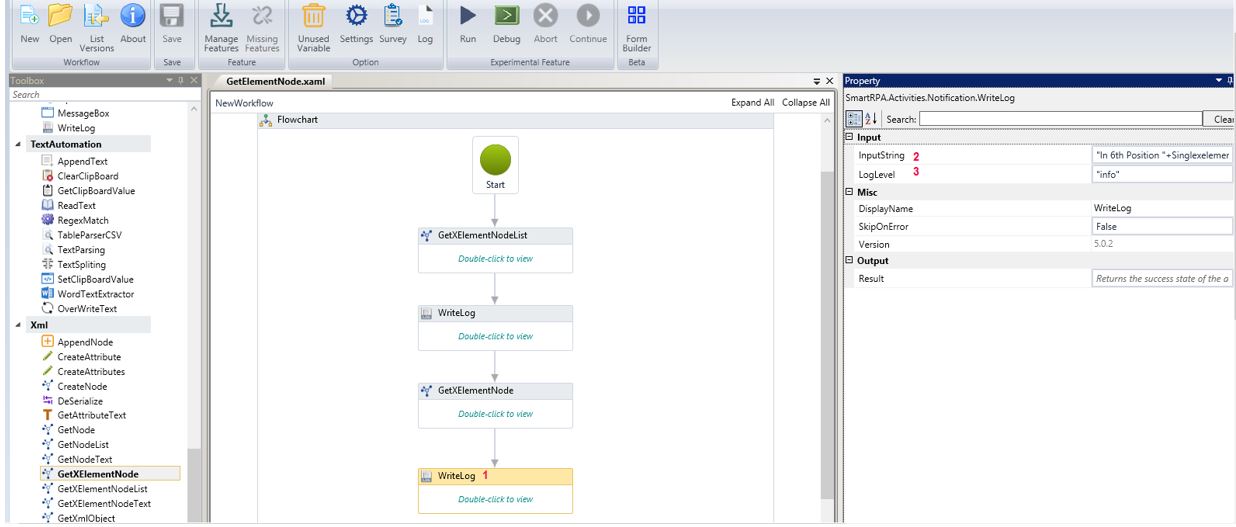Open a workflow with the Open icon

[x=62, y=16]
